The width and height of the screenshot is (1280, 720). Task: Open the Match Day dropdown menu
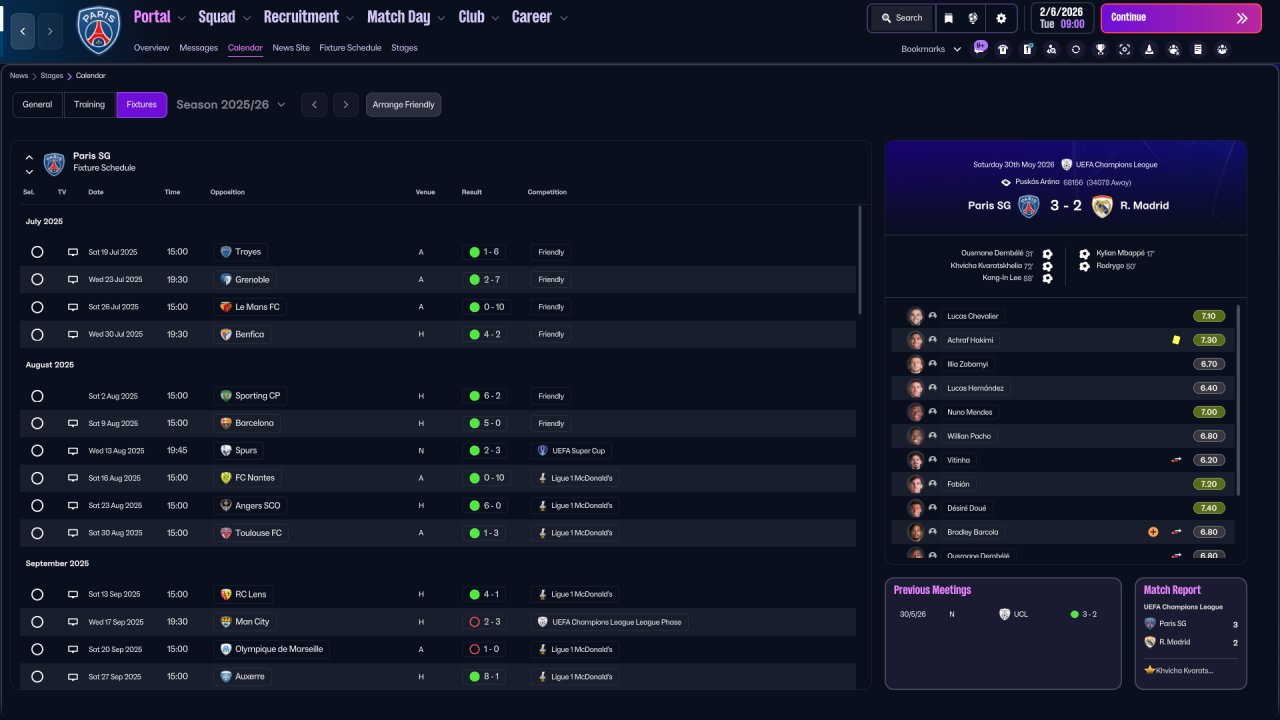408,17
